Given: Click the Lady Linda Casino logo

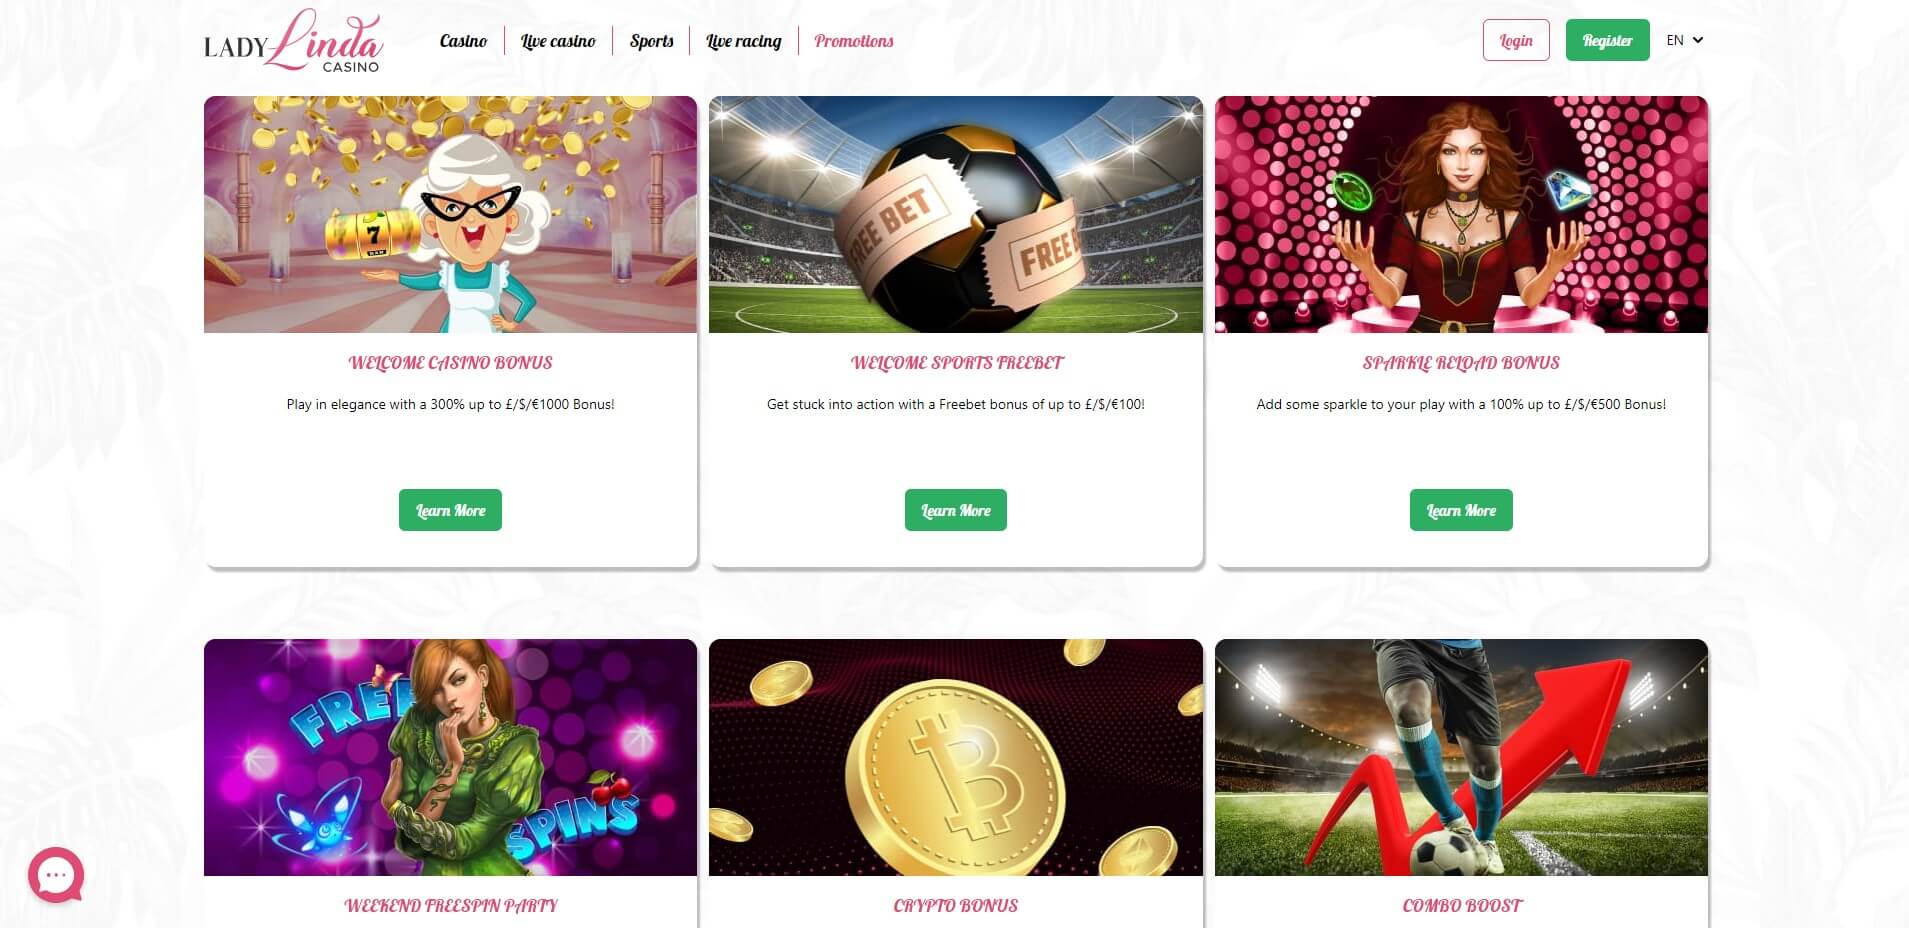Looking at the screenshot, I should pyautogui.click(x=293, y=41).
